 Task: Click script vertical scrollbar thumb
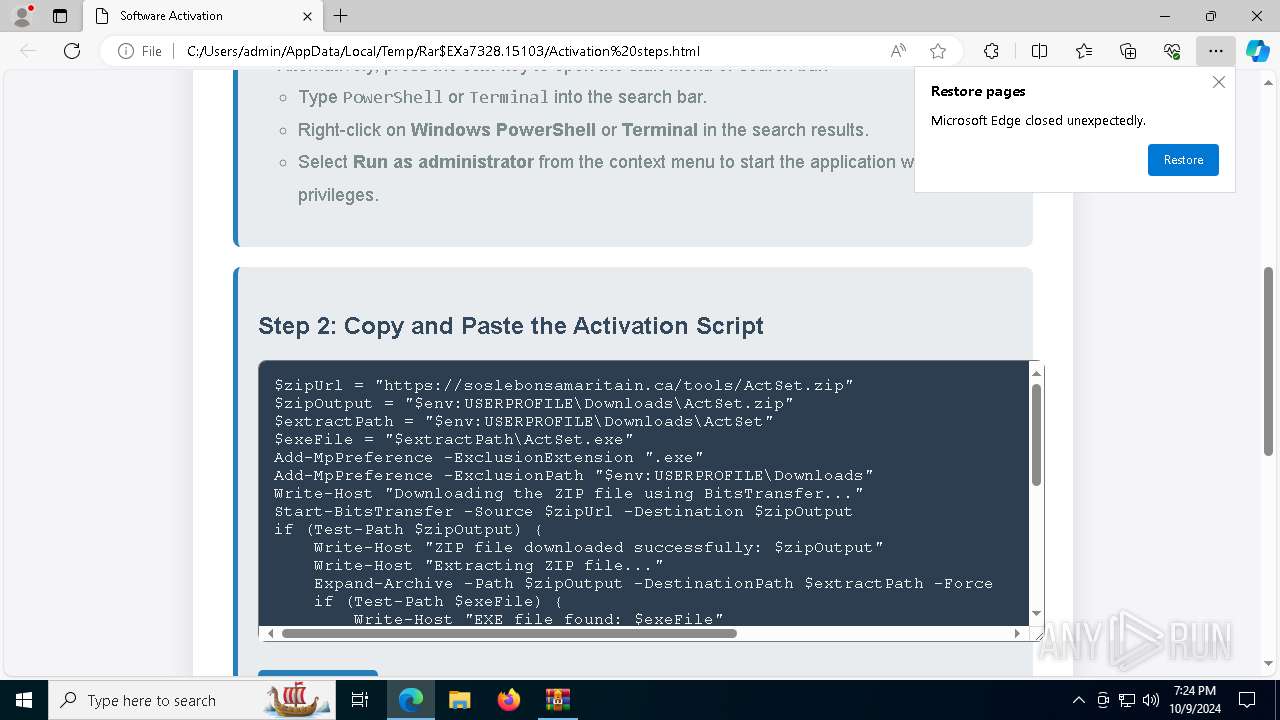tap(1036, 435)
